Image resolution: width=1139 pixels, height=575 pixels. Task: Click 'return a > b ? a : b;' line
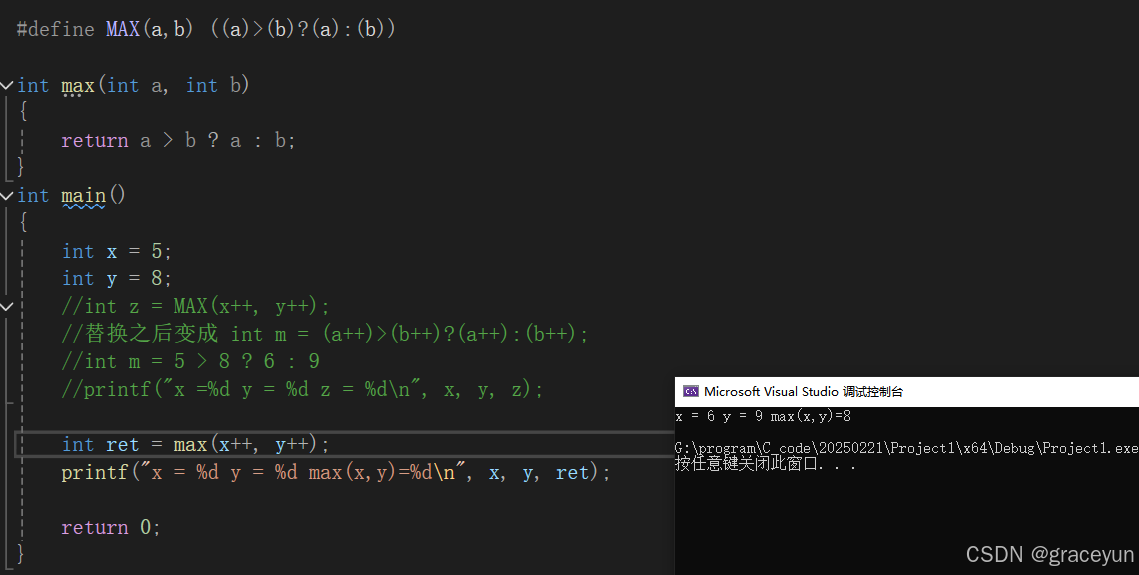pyautogui.click(x=178, y=141)
